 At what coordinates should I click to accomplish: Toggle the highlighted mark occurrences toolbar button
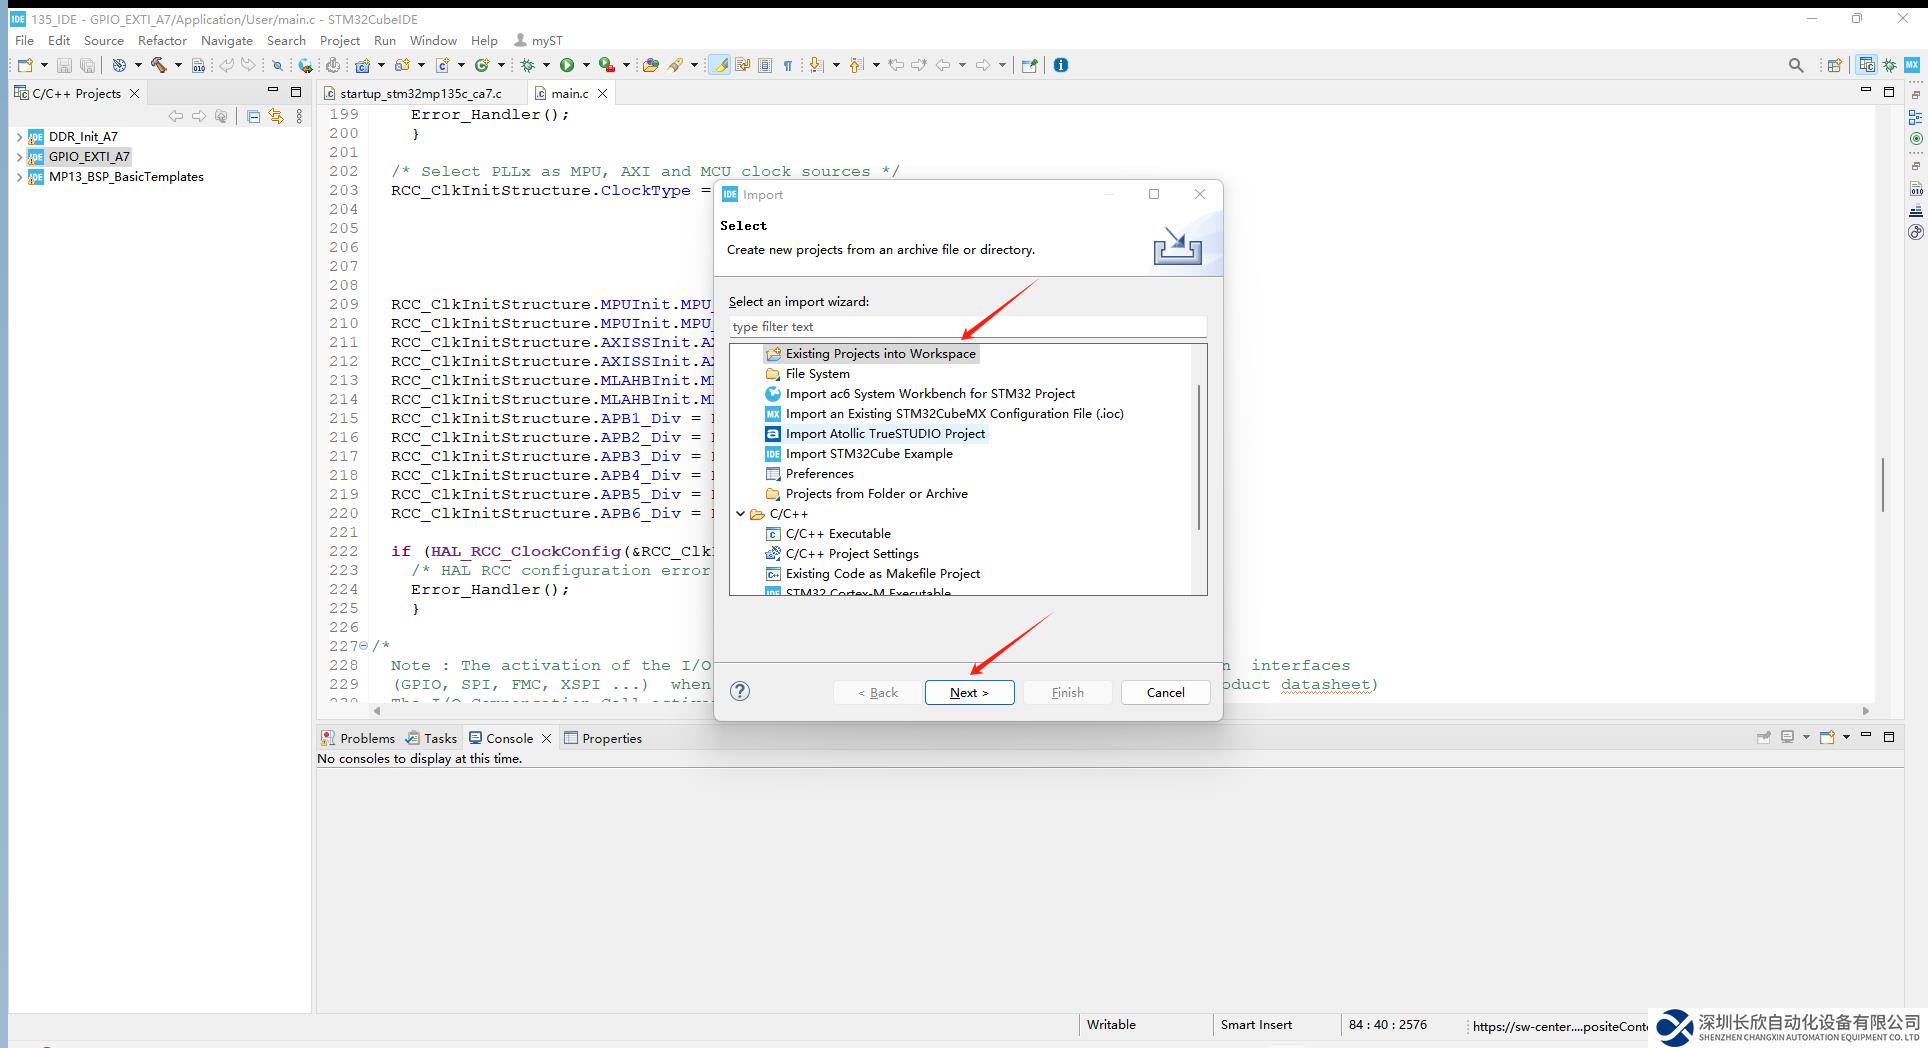719,65
